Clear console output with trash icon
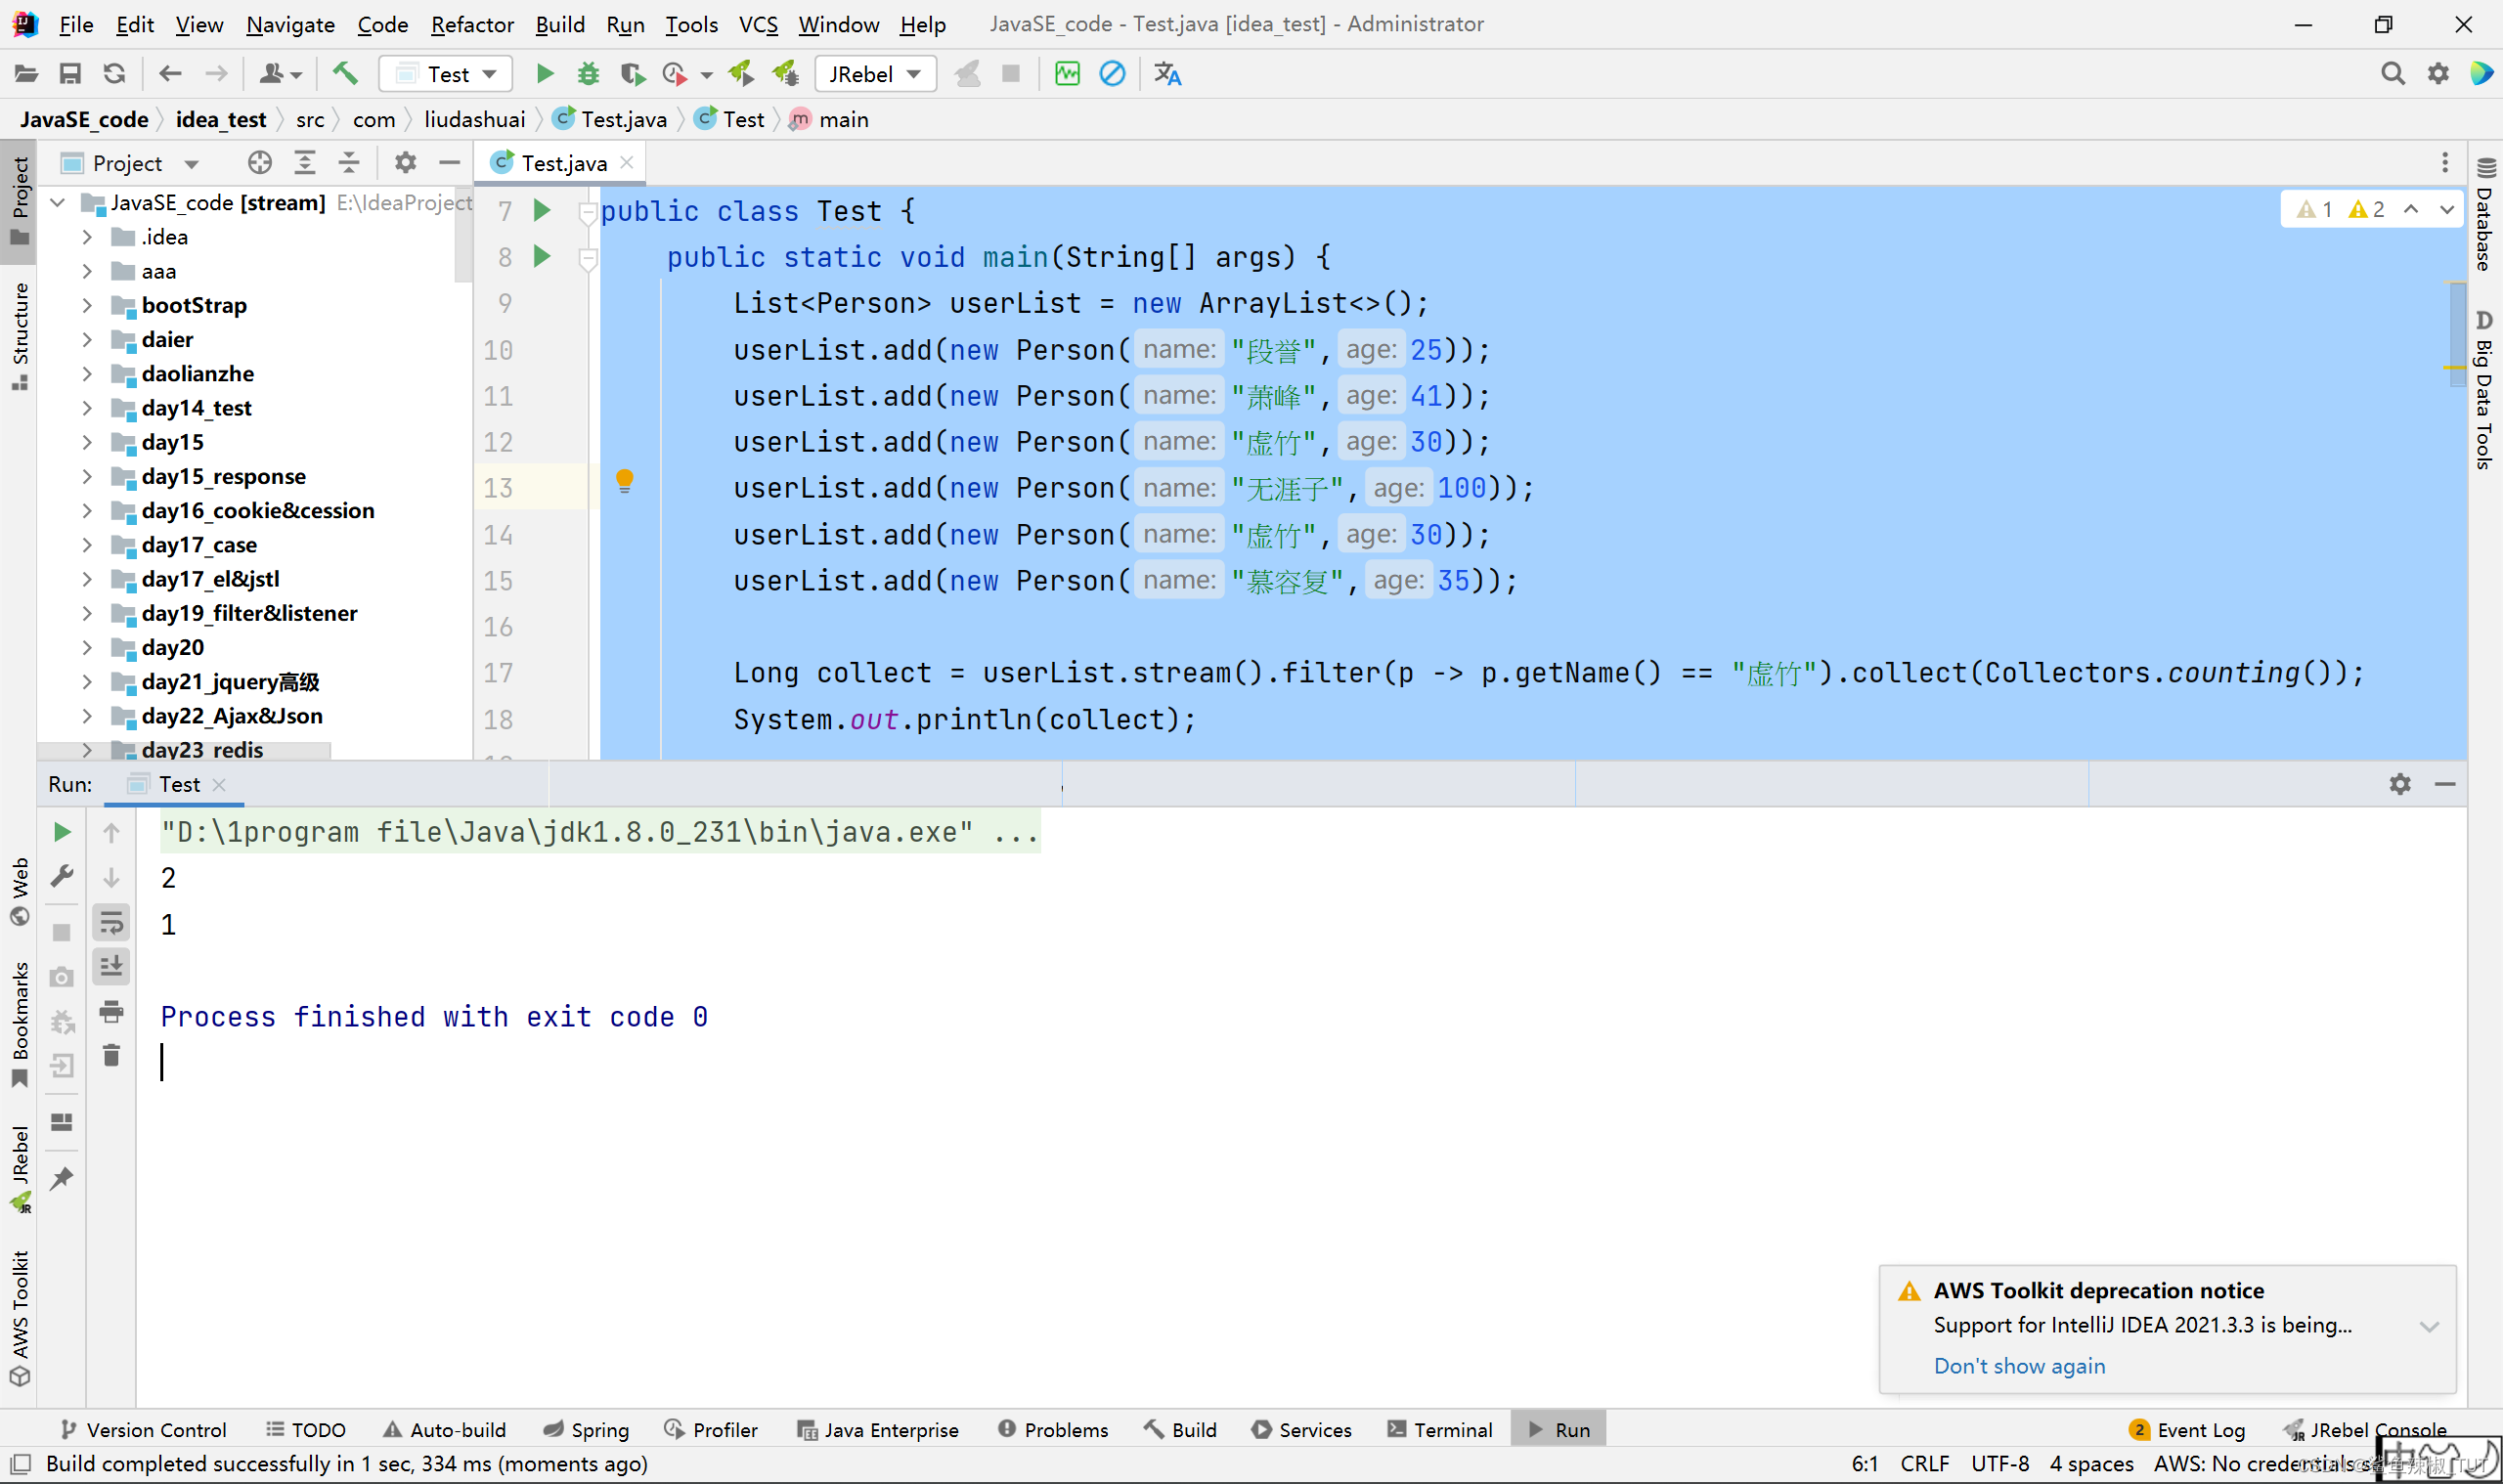This screenshot has height=1484, width=2503. point(112,1056)
